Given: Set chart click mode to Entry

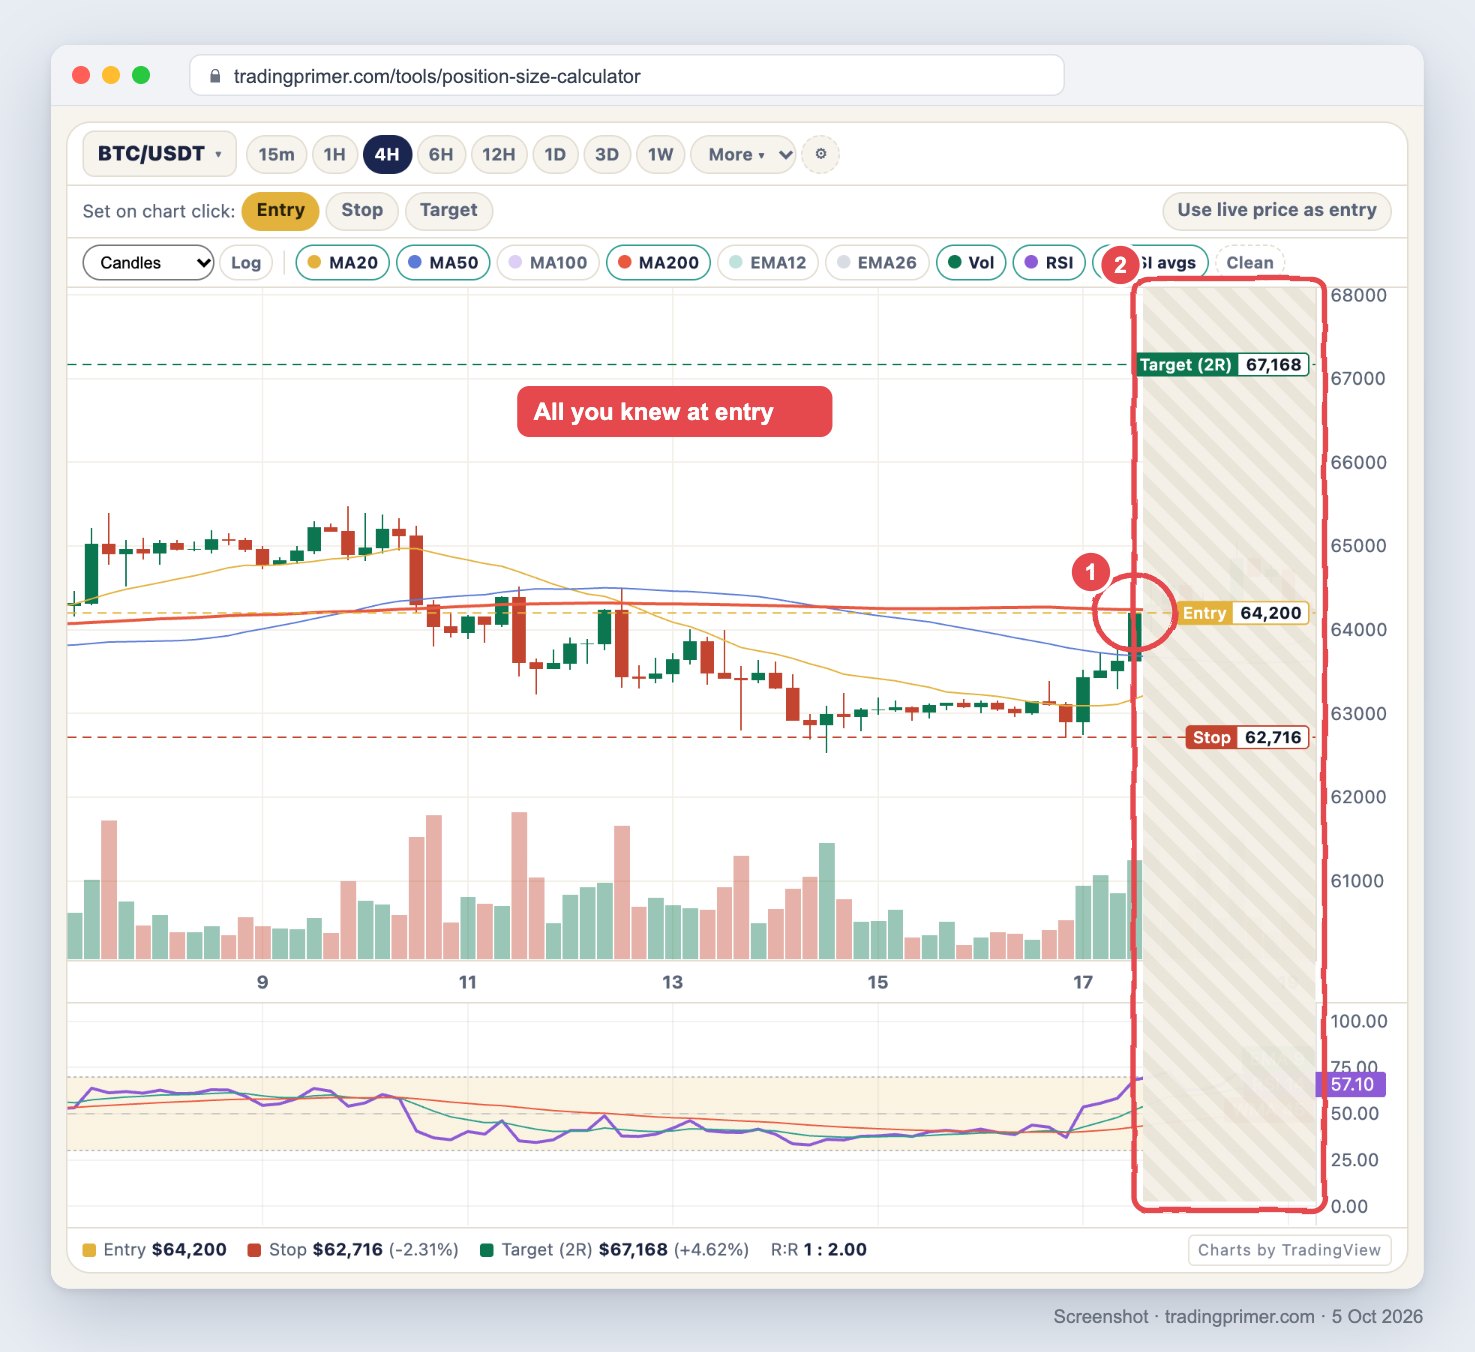Looking at the screenshot, I should coord(280,210).
